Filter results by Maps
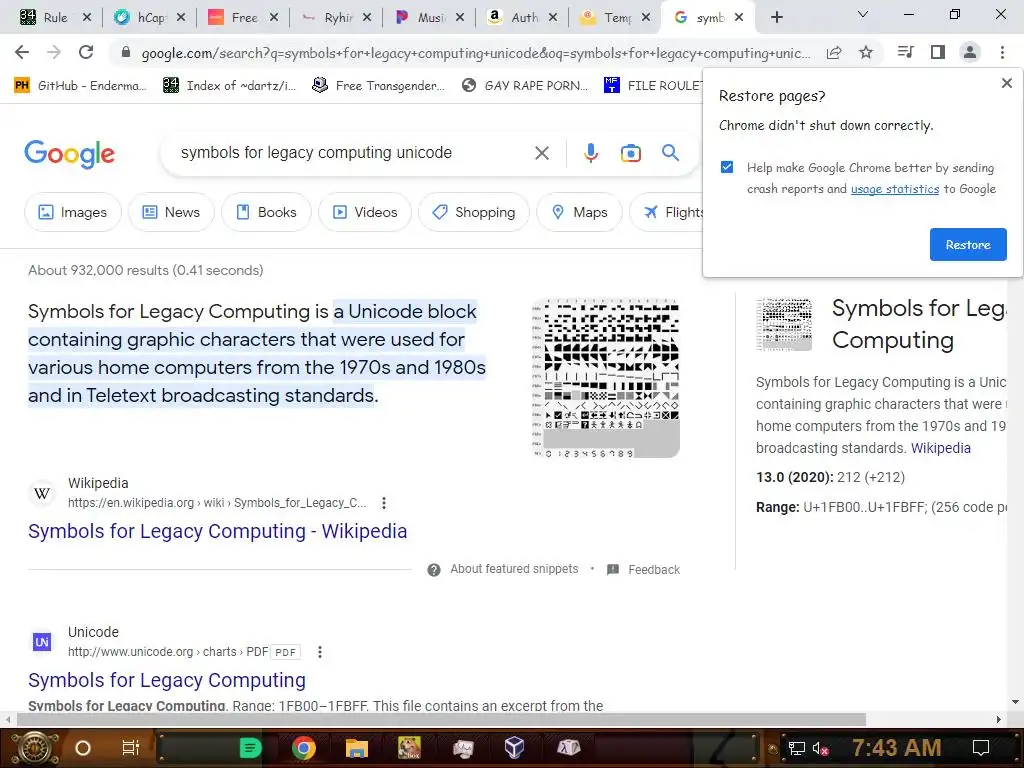The image size is (1024, 768). (x=579, y=212)
